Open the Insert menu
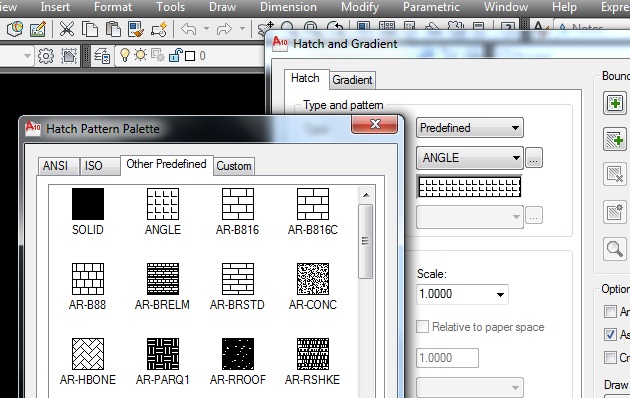Image resolution: width=630 pixels, height=398 pixels. [55, 7]
